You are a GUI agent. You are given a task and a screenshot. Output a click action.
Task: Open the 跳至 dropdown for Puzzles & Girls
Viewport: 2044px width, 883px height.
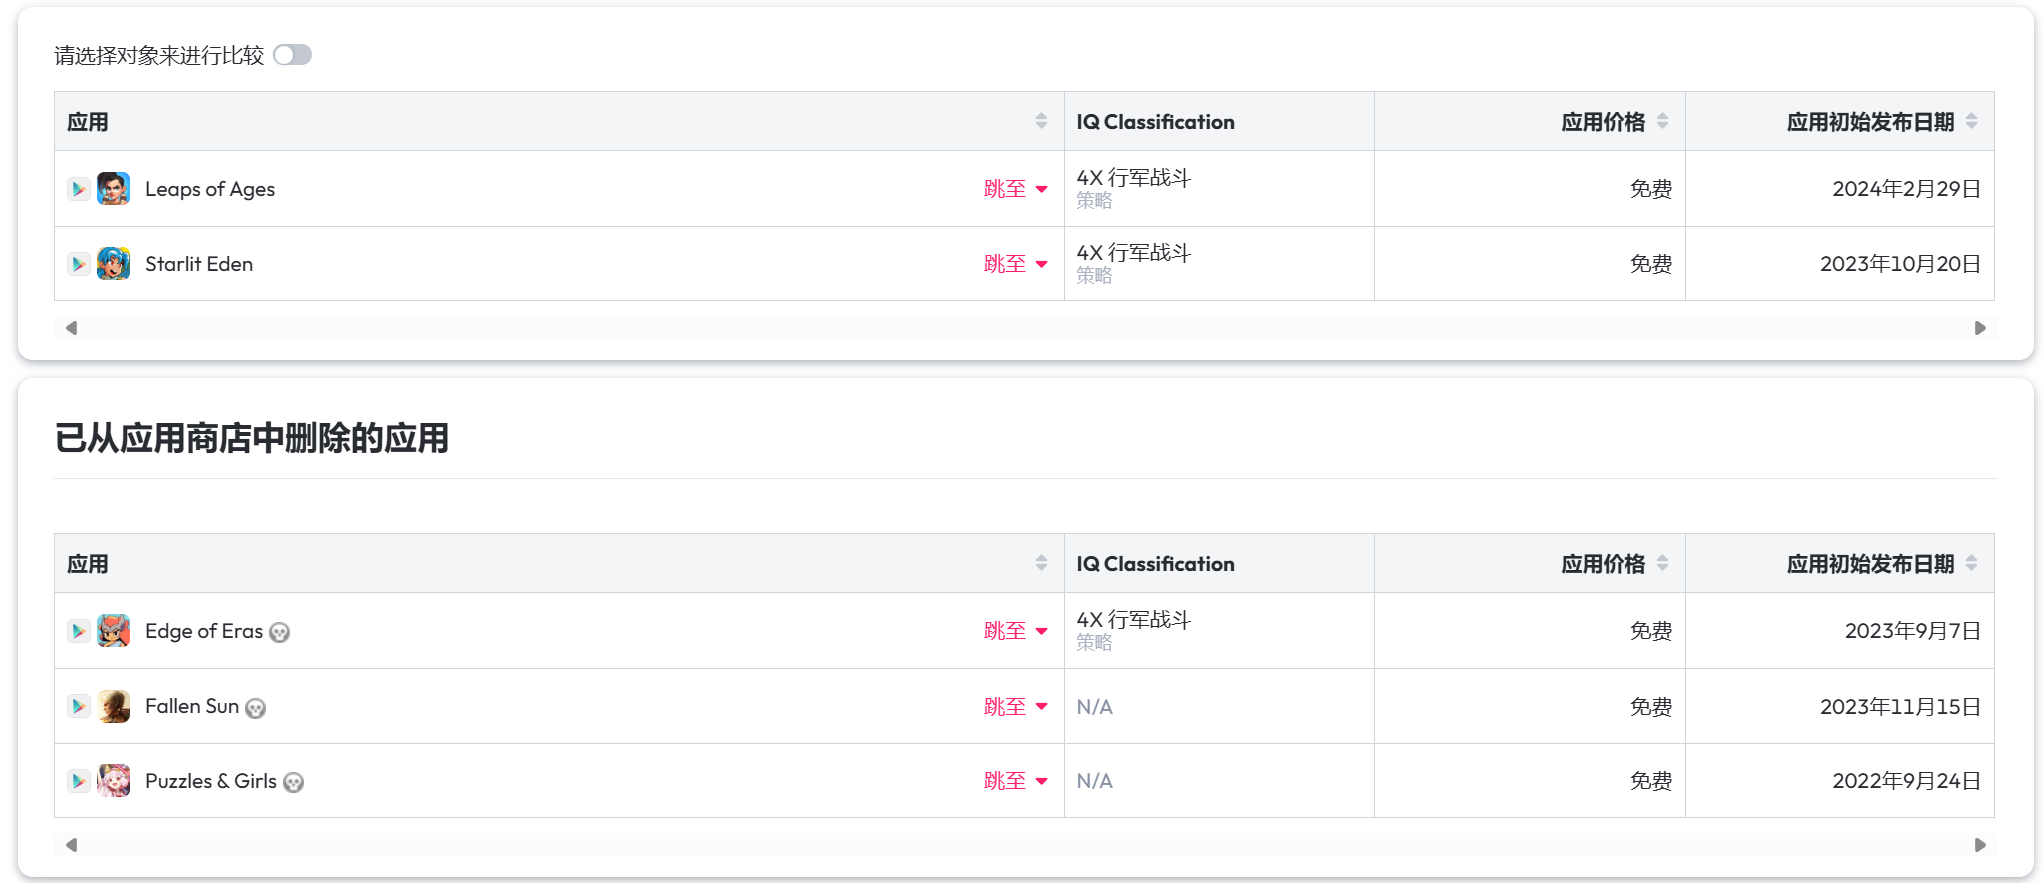(1015, 781)
